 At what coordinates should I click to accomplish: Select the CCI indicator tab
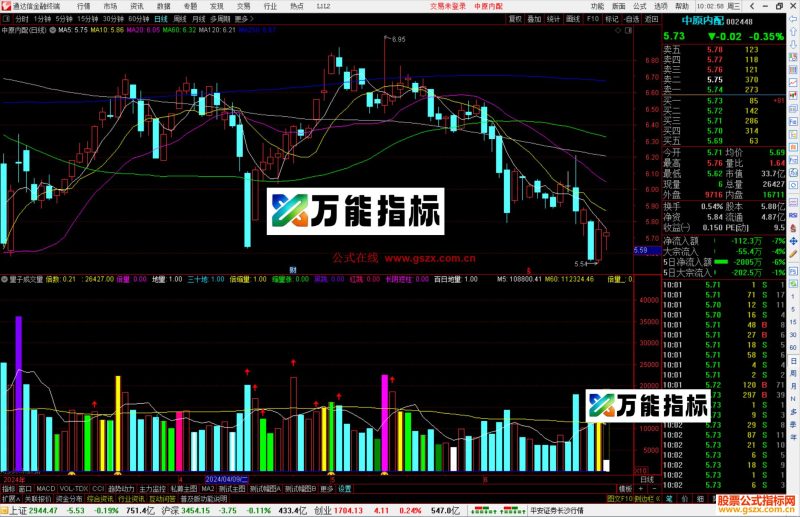(98, 489)
